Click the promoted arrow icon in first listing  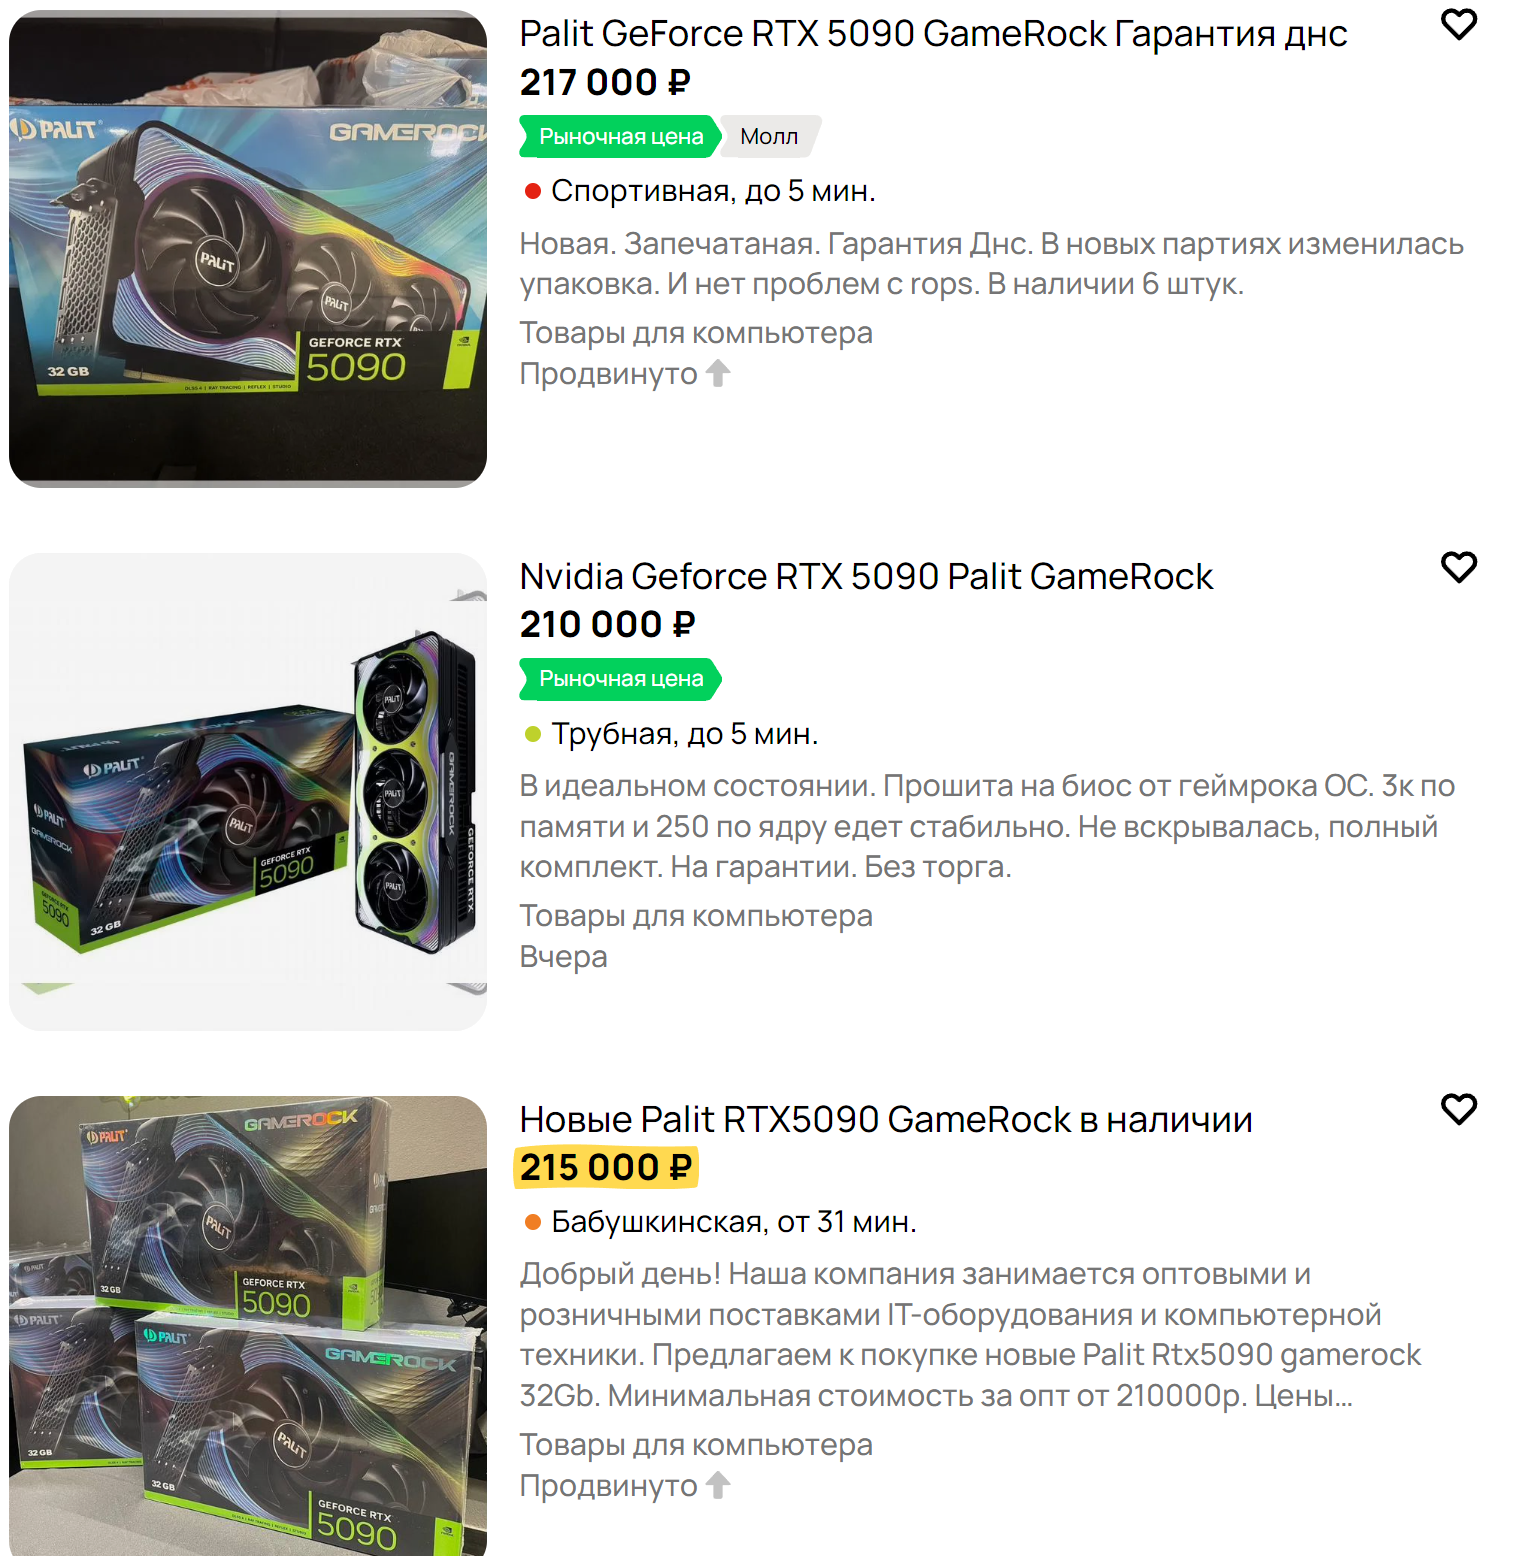(x=718, y=373)
